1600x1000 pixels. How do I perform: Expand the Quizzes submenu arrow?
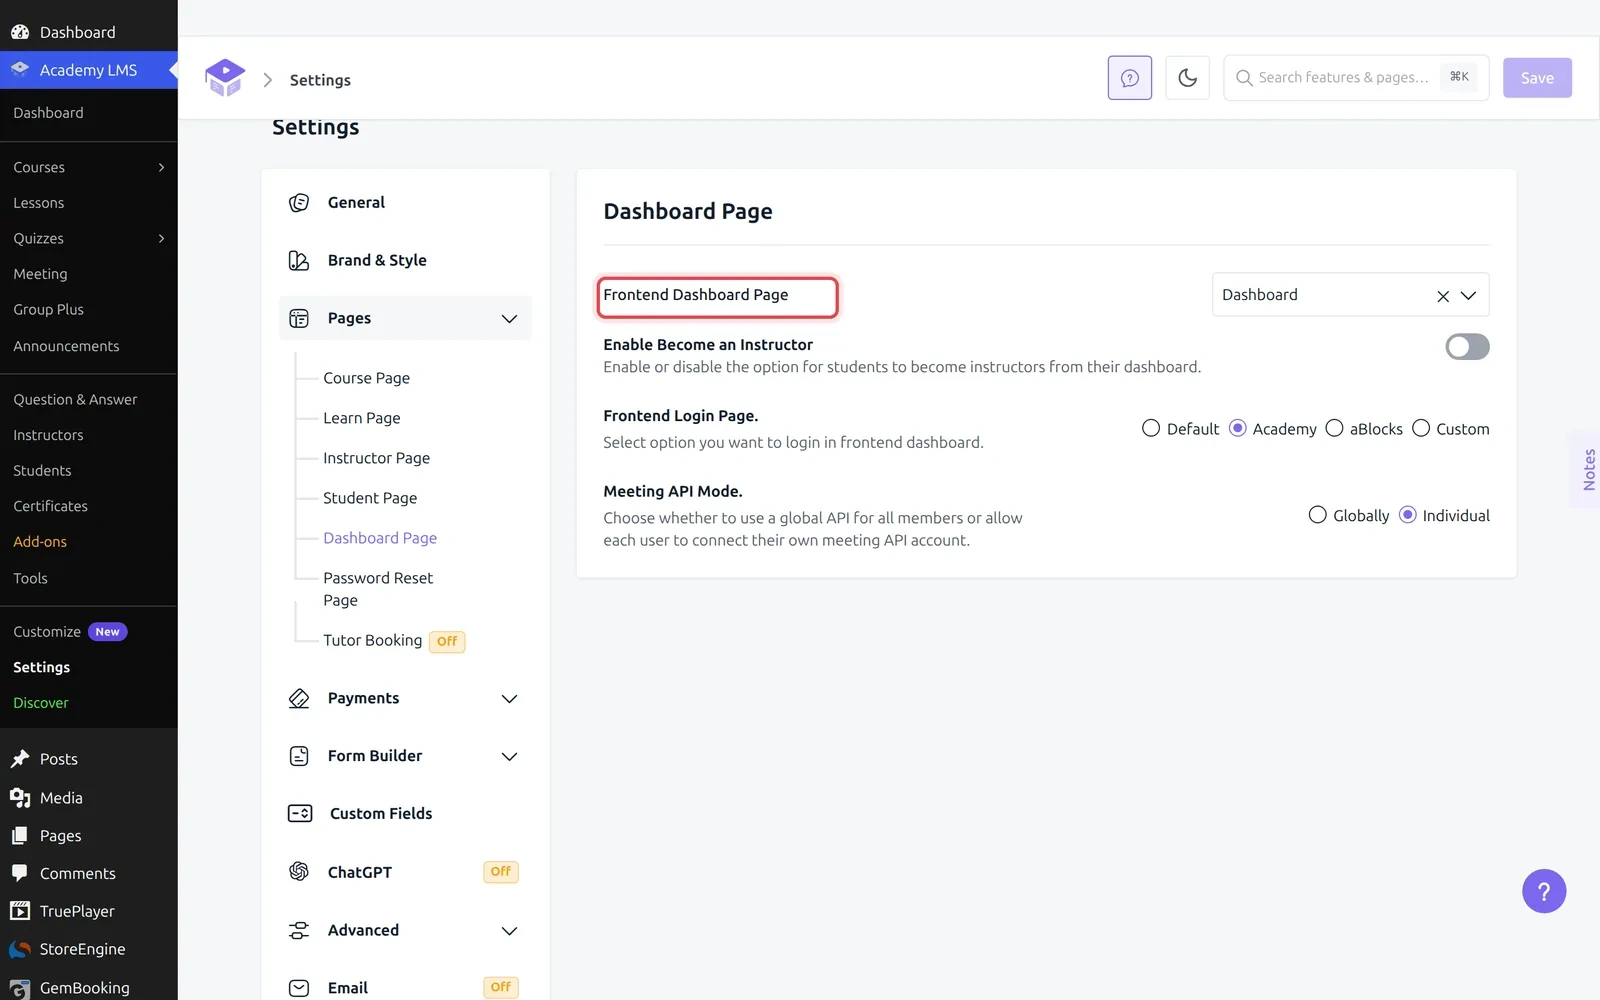click(x=161, y=238)
